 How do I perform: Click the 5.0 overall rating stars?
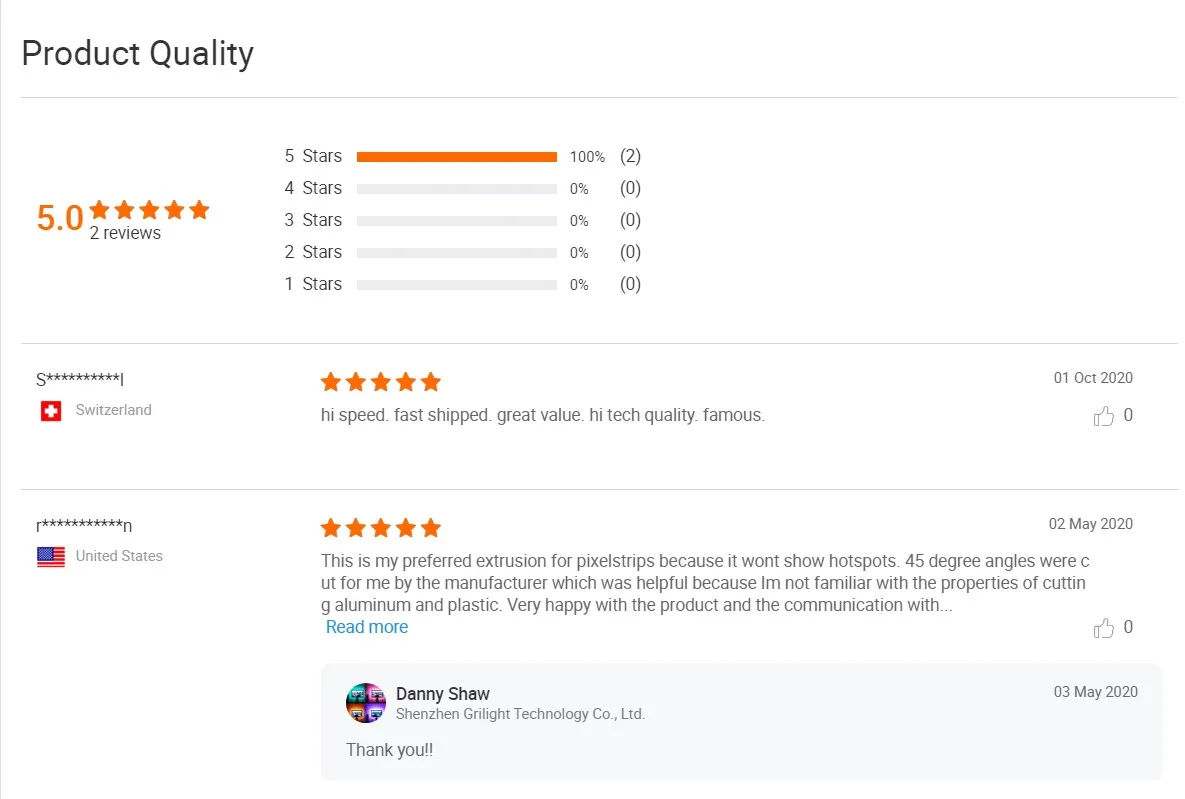149,210
